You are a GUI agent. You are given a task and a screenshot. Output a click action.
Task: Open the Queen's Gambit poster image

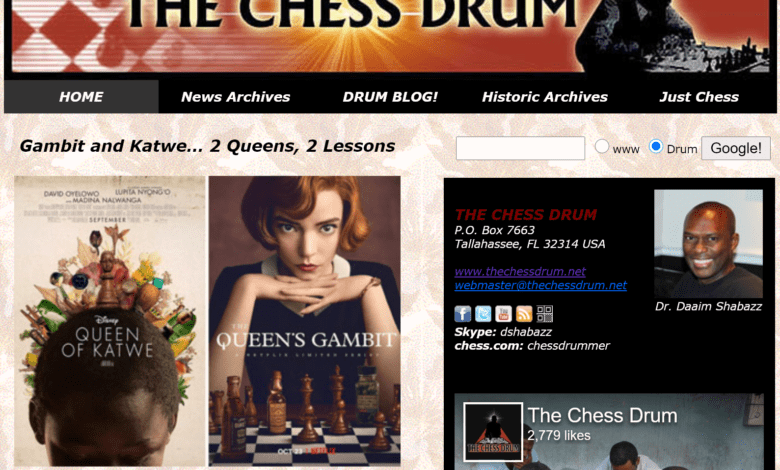(304, 321)
